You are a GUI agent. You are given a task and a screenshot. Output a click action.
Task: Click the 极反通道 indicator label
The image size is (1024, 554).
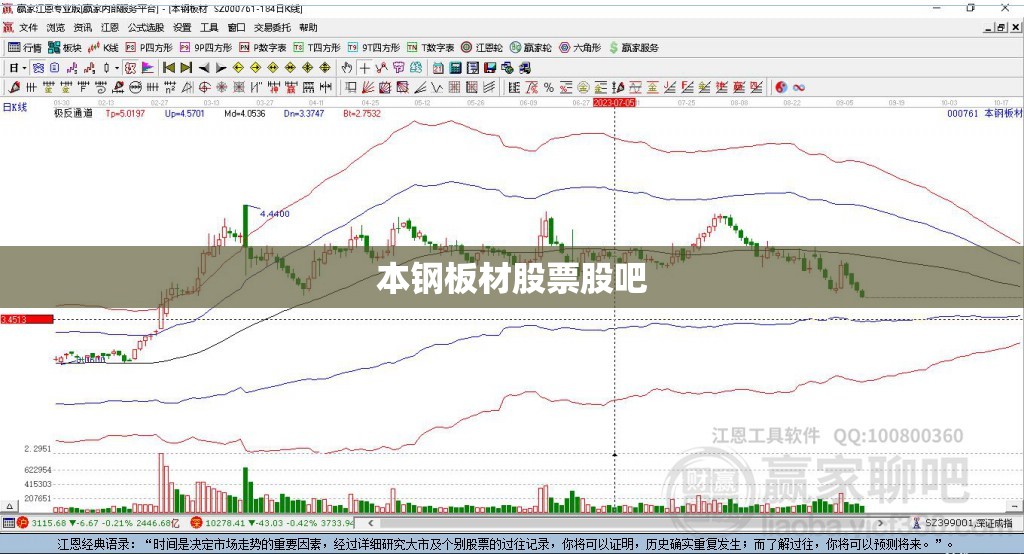73,114
